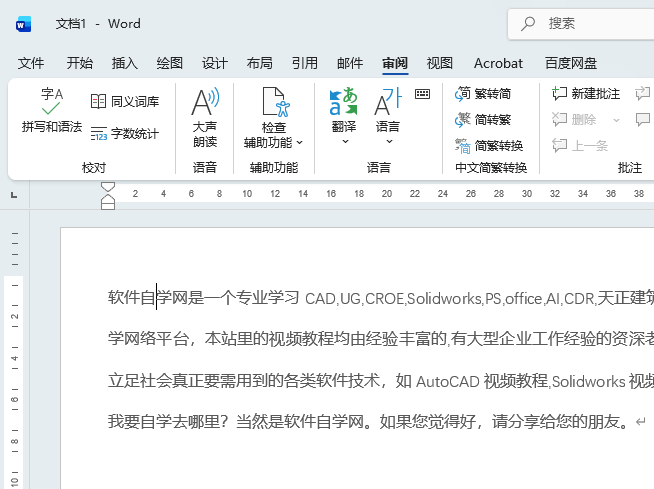Open the 百度网盘 tab
The height and width of the screenshot is (489, 654).
(571, 63)
